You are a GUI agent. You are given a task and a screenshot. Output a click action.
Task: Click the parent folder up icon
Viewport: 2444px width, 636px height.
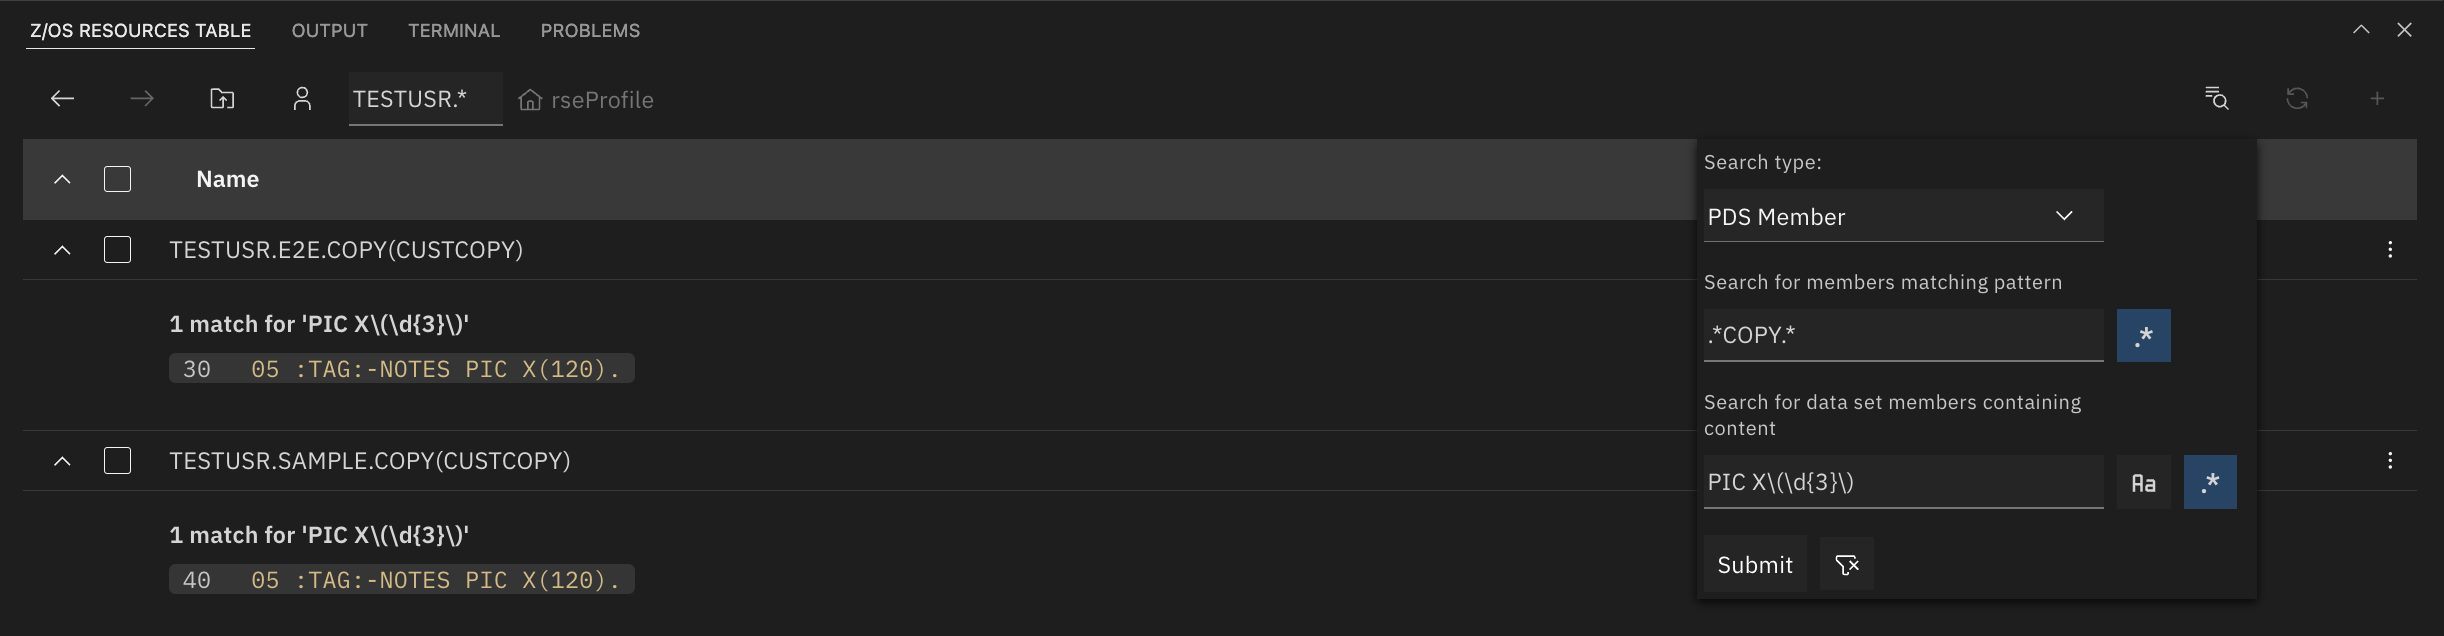(x=222, y=99)
